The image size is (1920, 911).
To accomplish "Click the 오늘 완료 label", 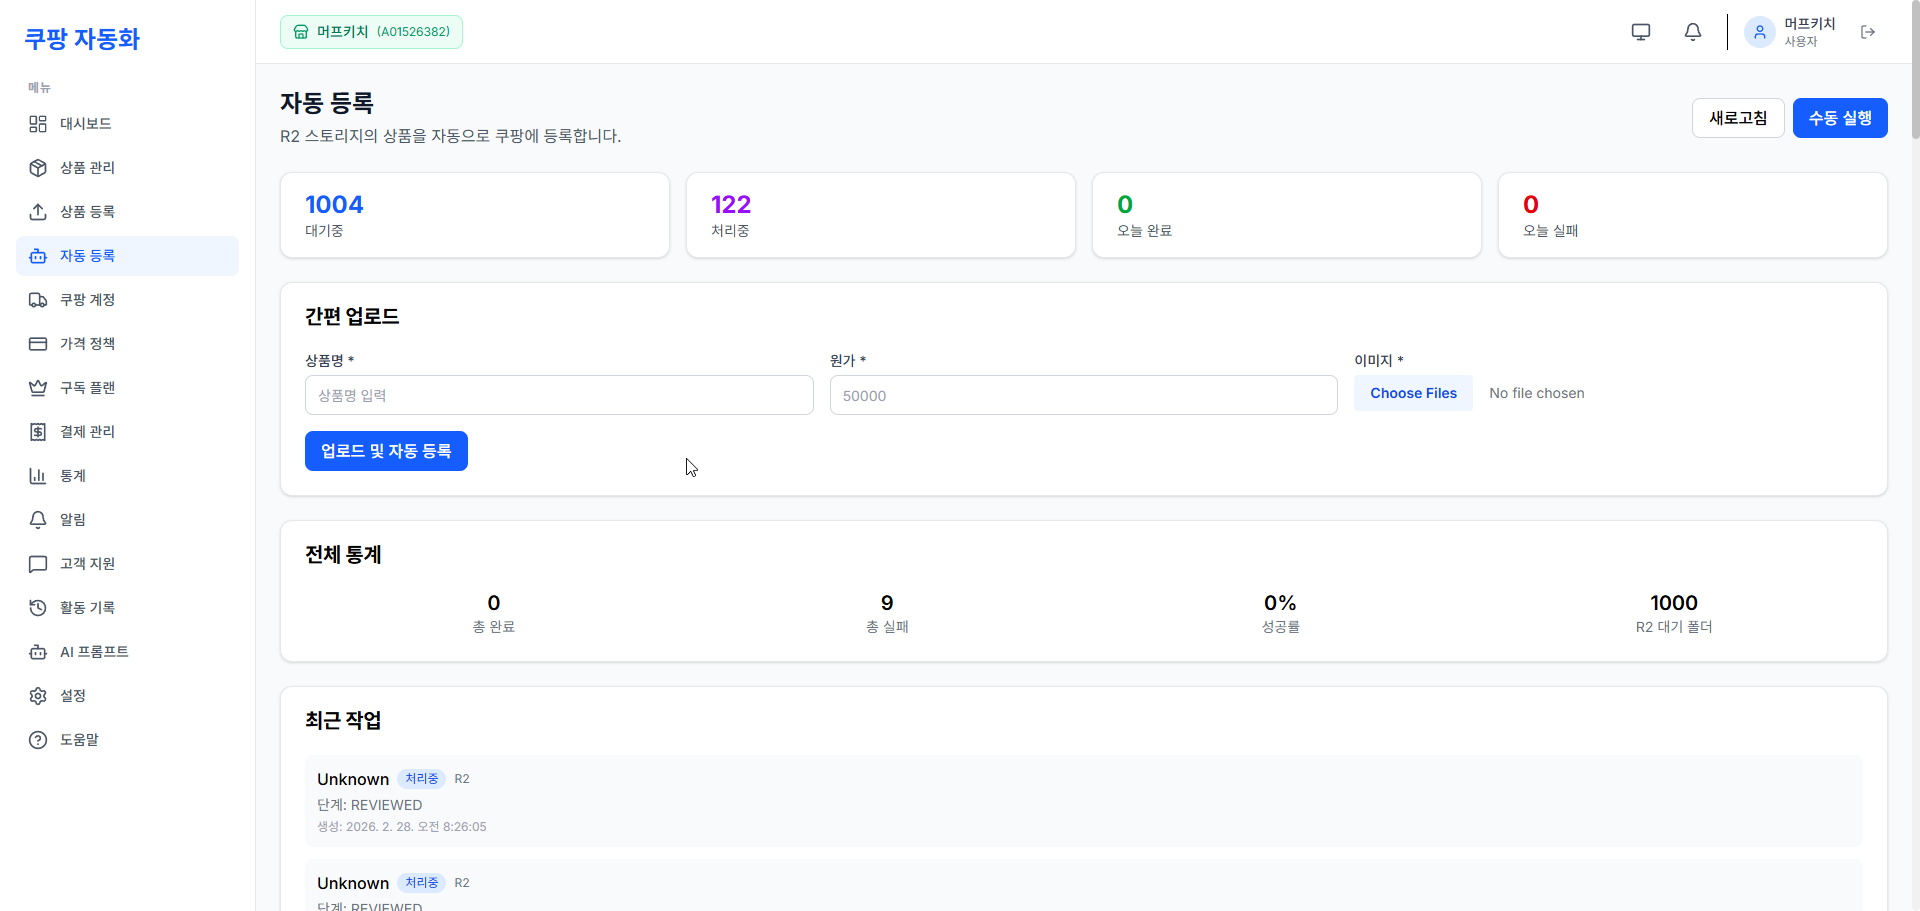I will pyautogui.click(x=1144, y=231).
